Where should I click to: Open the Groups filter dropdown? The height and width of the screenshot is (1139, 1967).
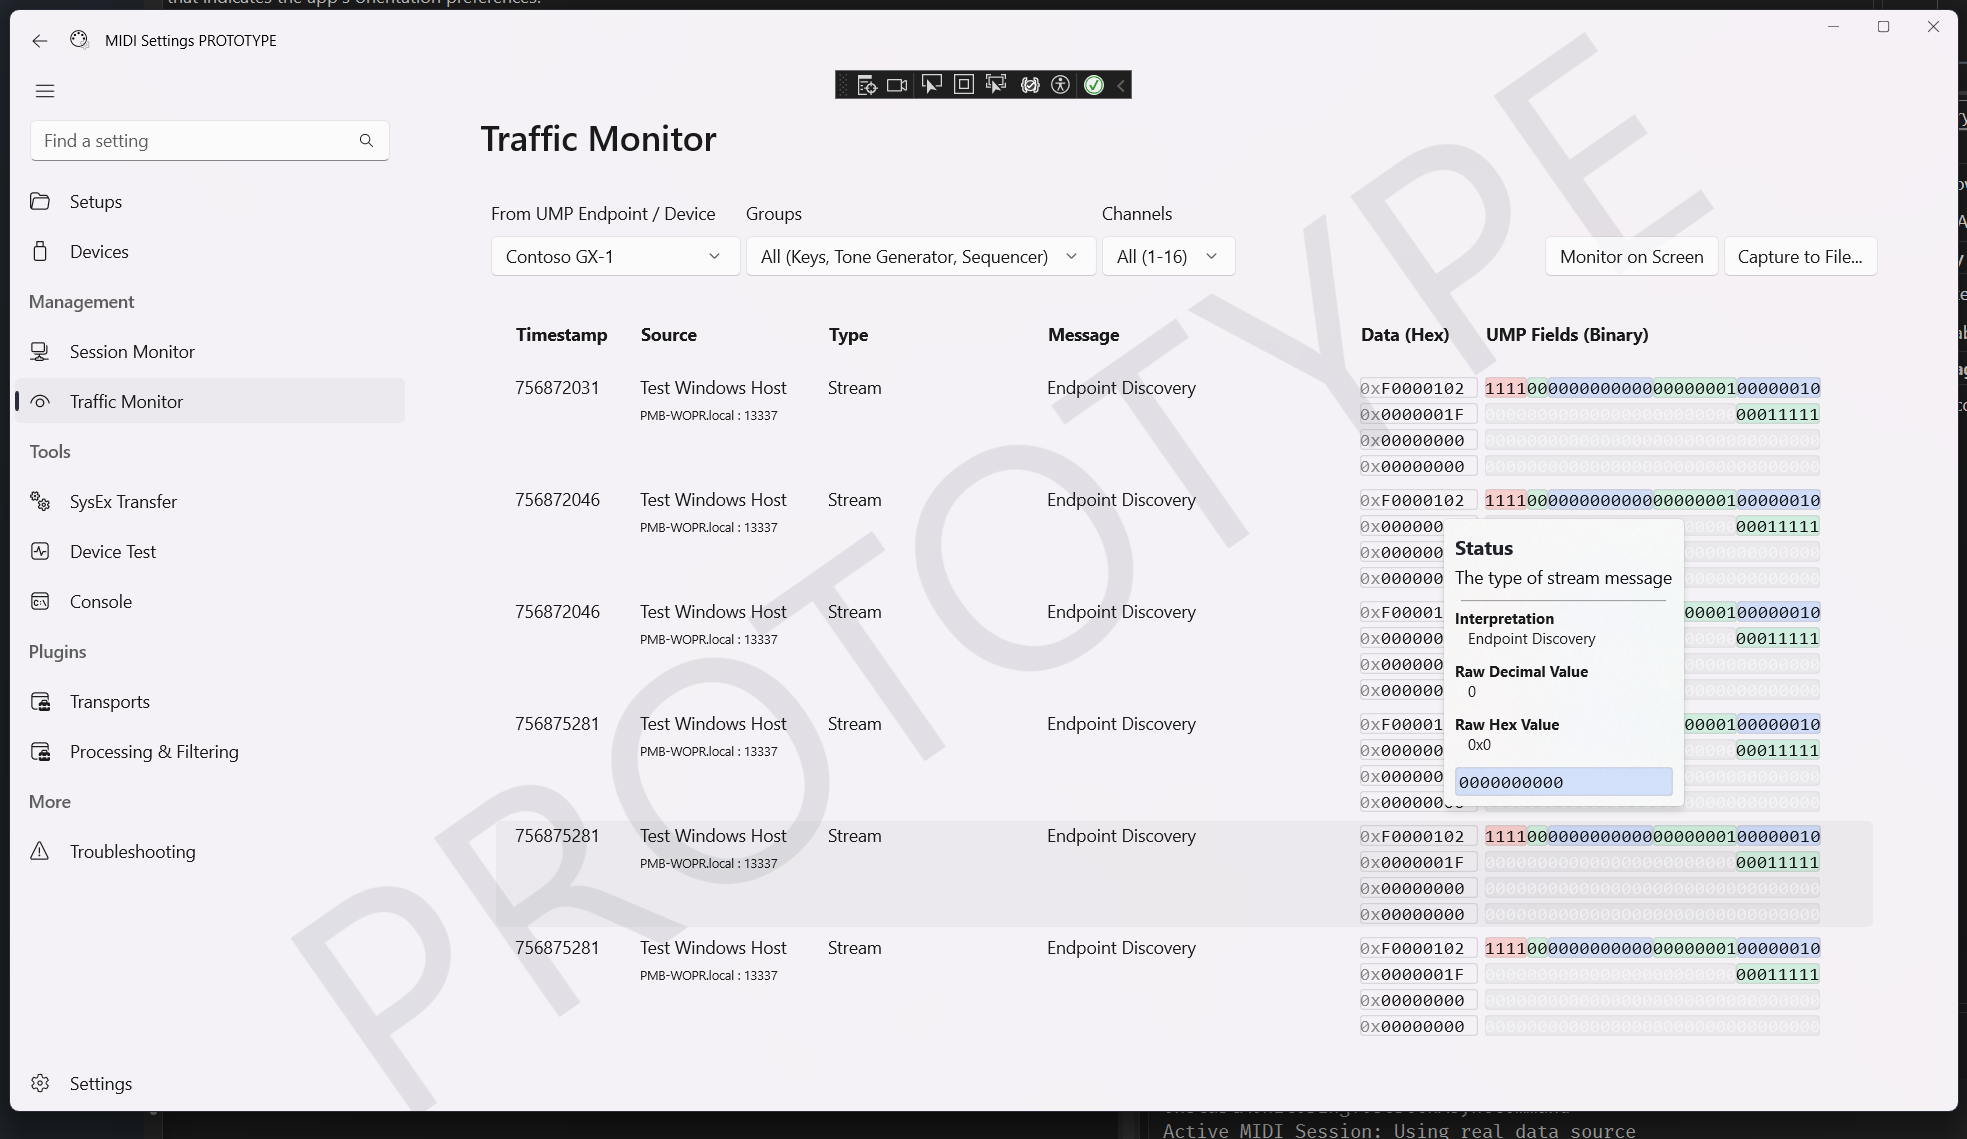919,257
